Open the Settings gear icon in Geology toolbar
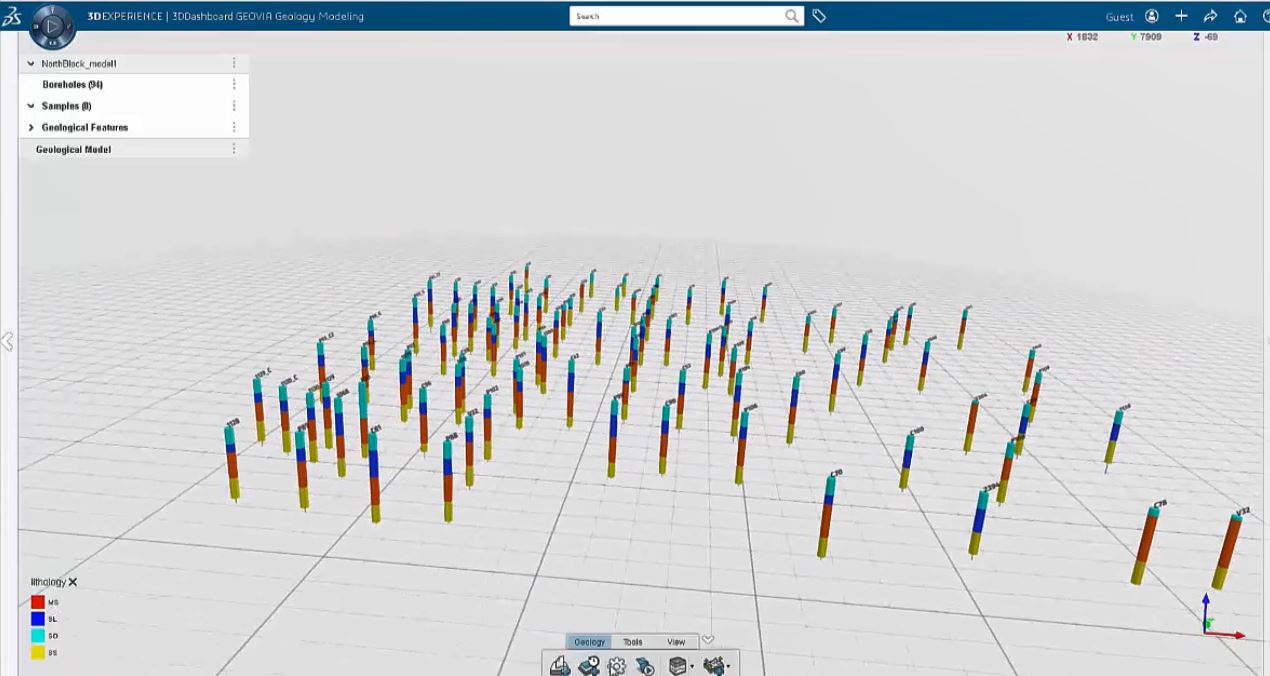 click(617, 666)
